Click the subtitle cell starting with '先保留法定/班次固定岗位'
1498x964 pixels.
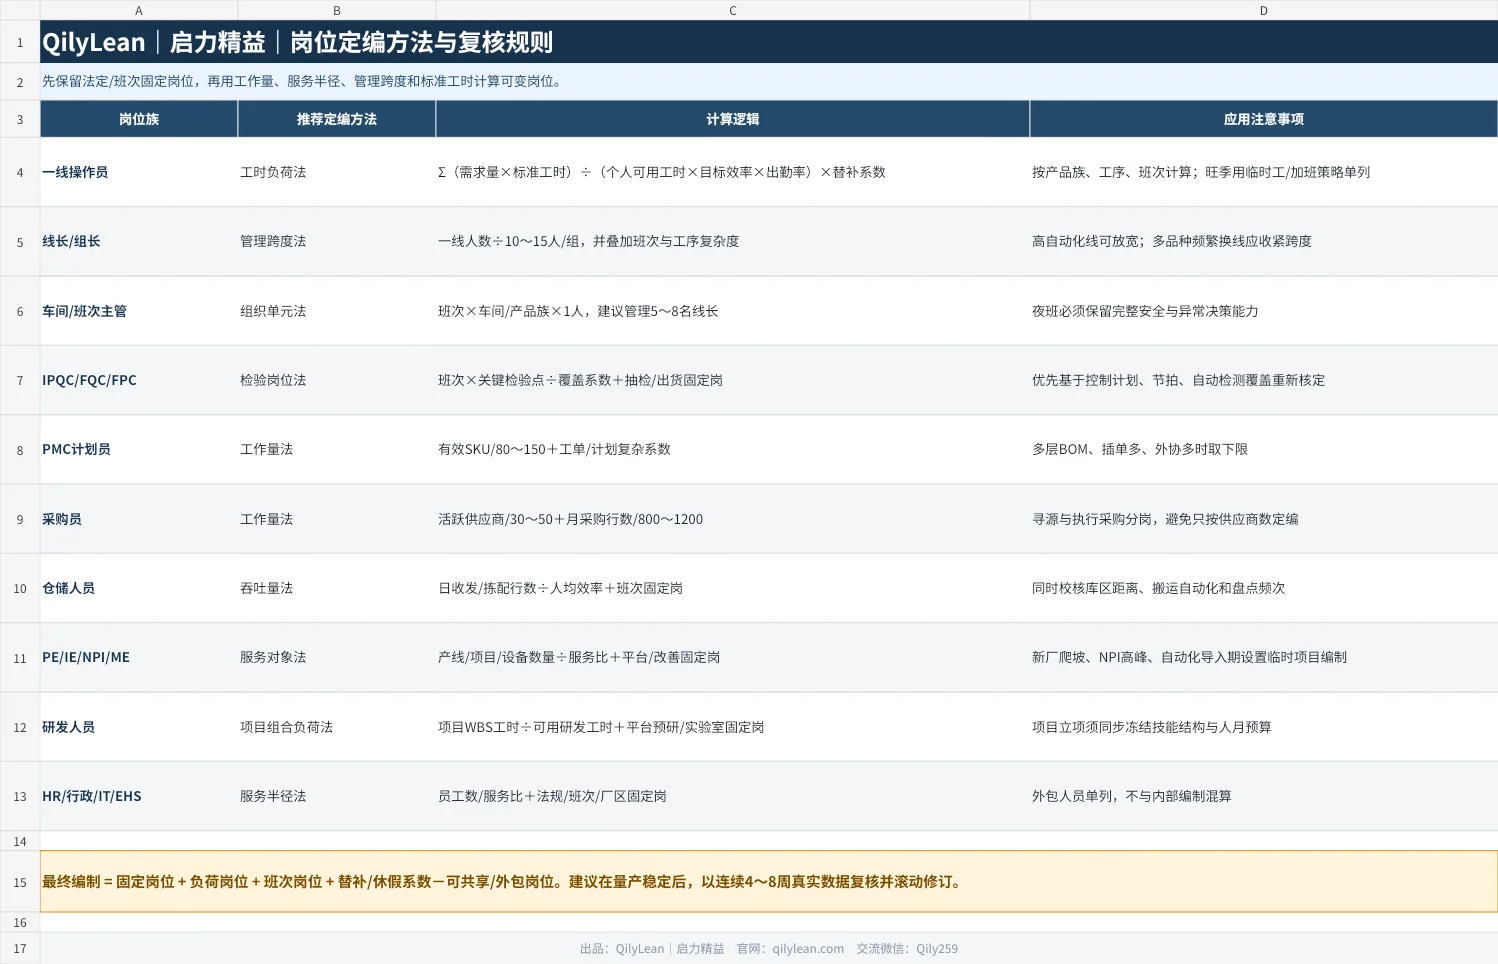(769, 82)
